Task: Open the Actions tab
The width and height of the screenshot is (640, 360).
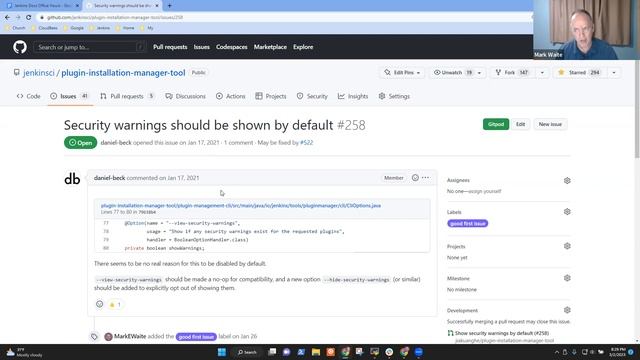Action: coord(231,96)
